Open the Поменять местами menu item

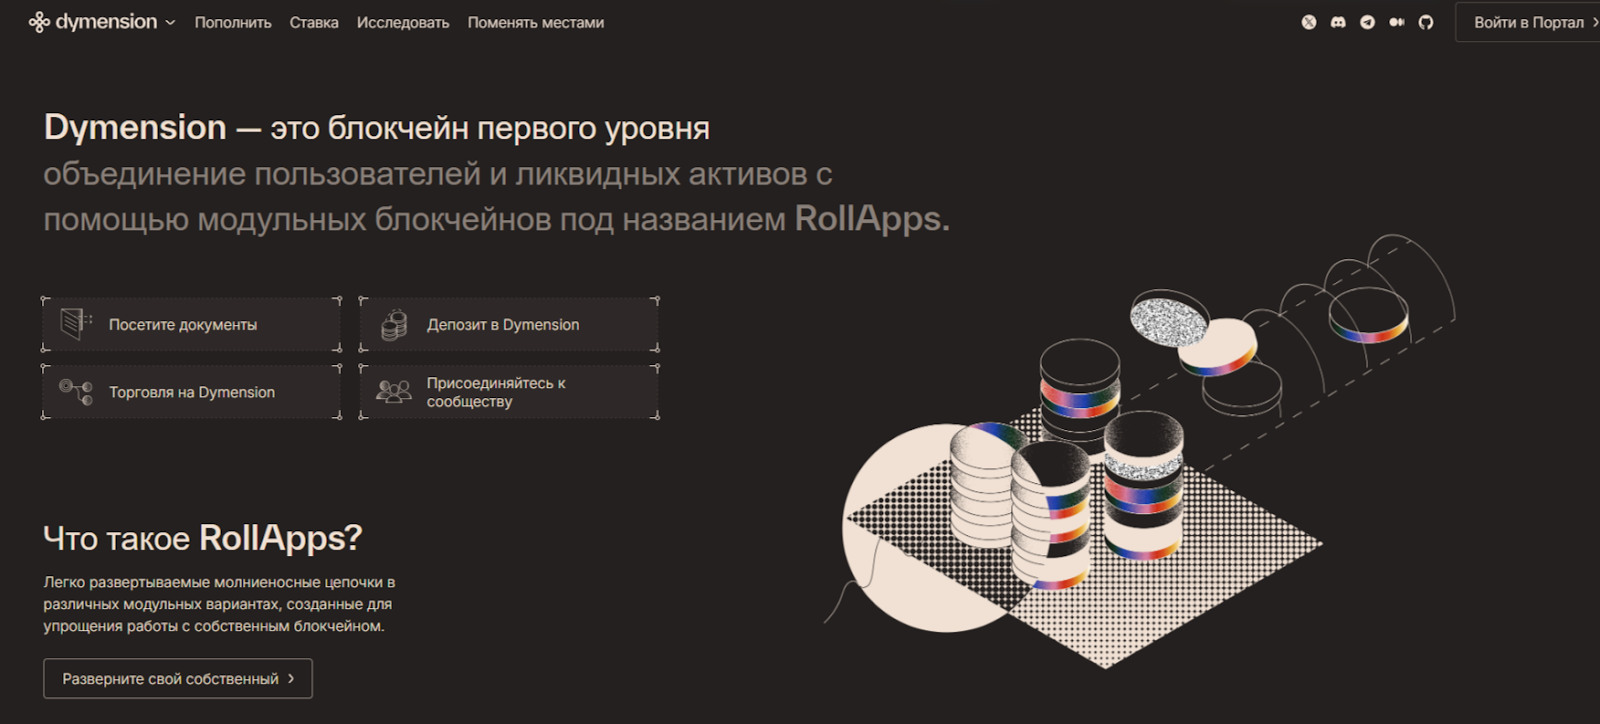pos(536,22)
